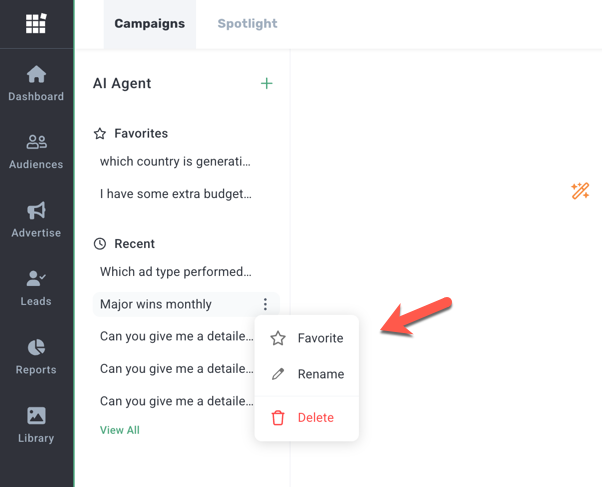Choose Rename in the context menu
Image resolution: width=602 pixels, height=487 pixels.
tap(307, 374)
